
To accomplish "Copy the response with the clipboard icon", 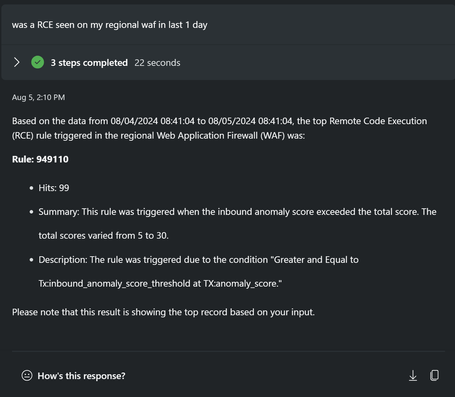I will [x=434, y=375].
